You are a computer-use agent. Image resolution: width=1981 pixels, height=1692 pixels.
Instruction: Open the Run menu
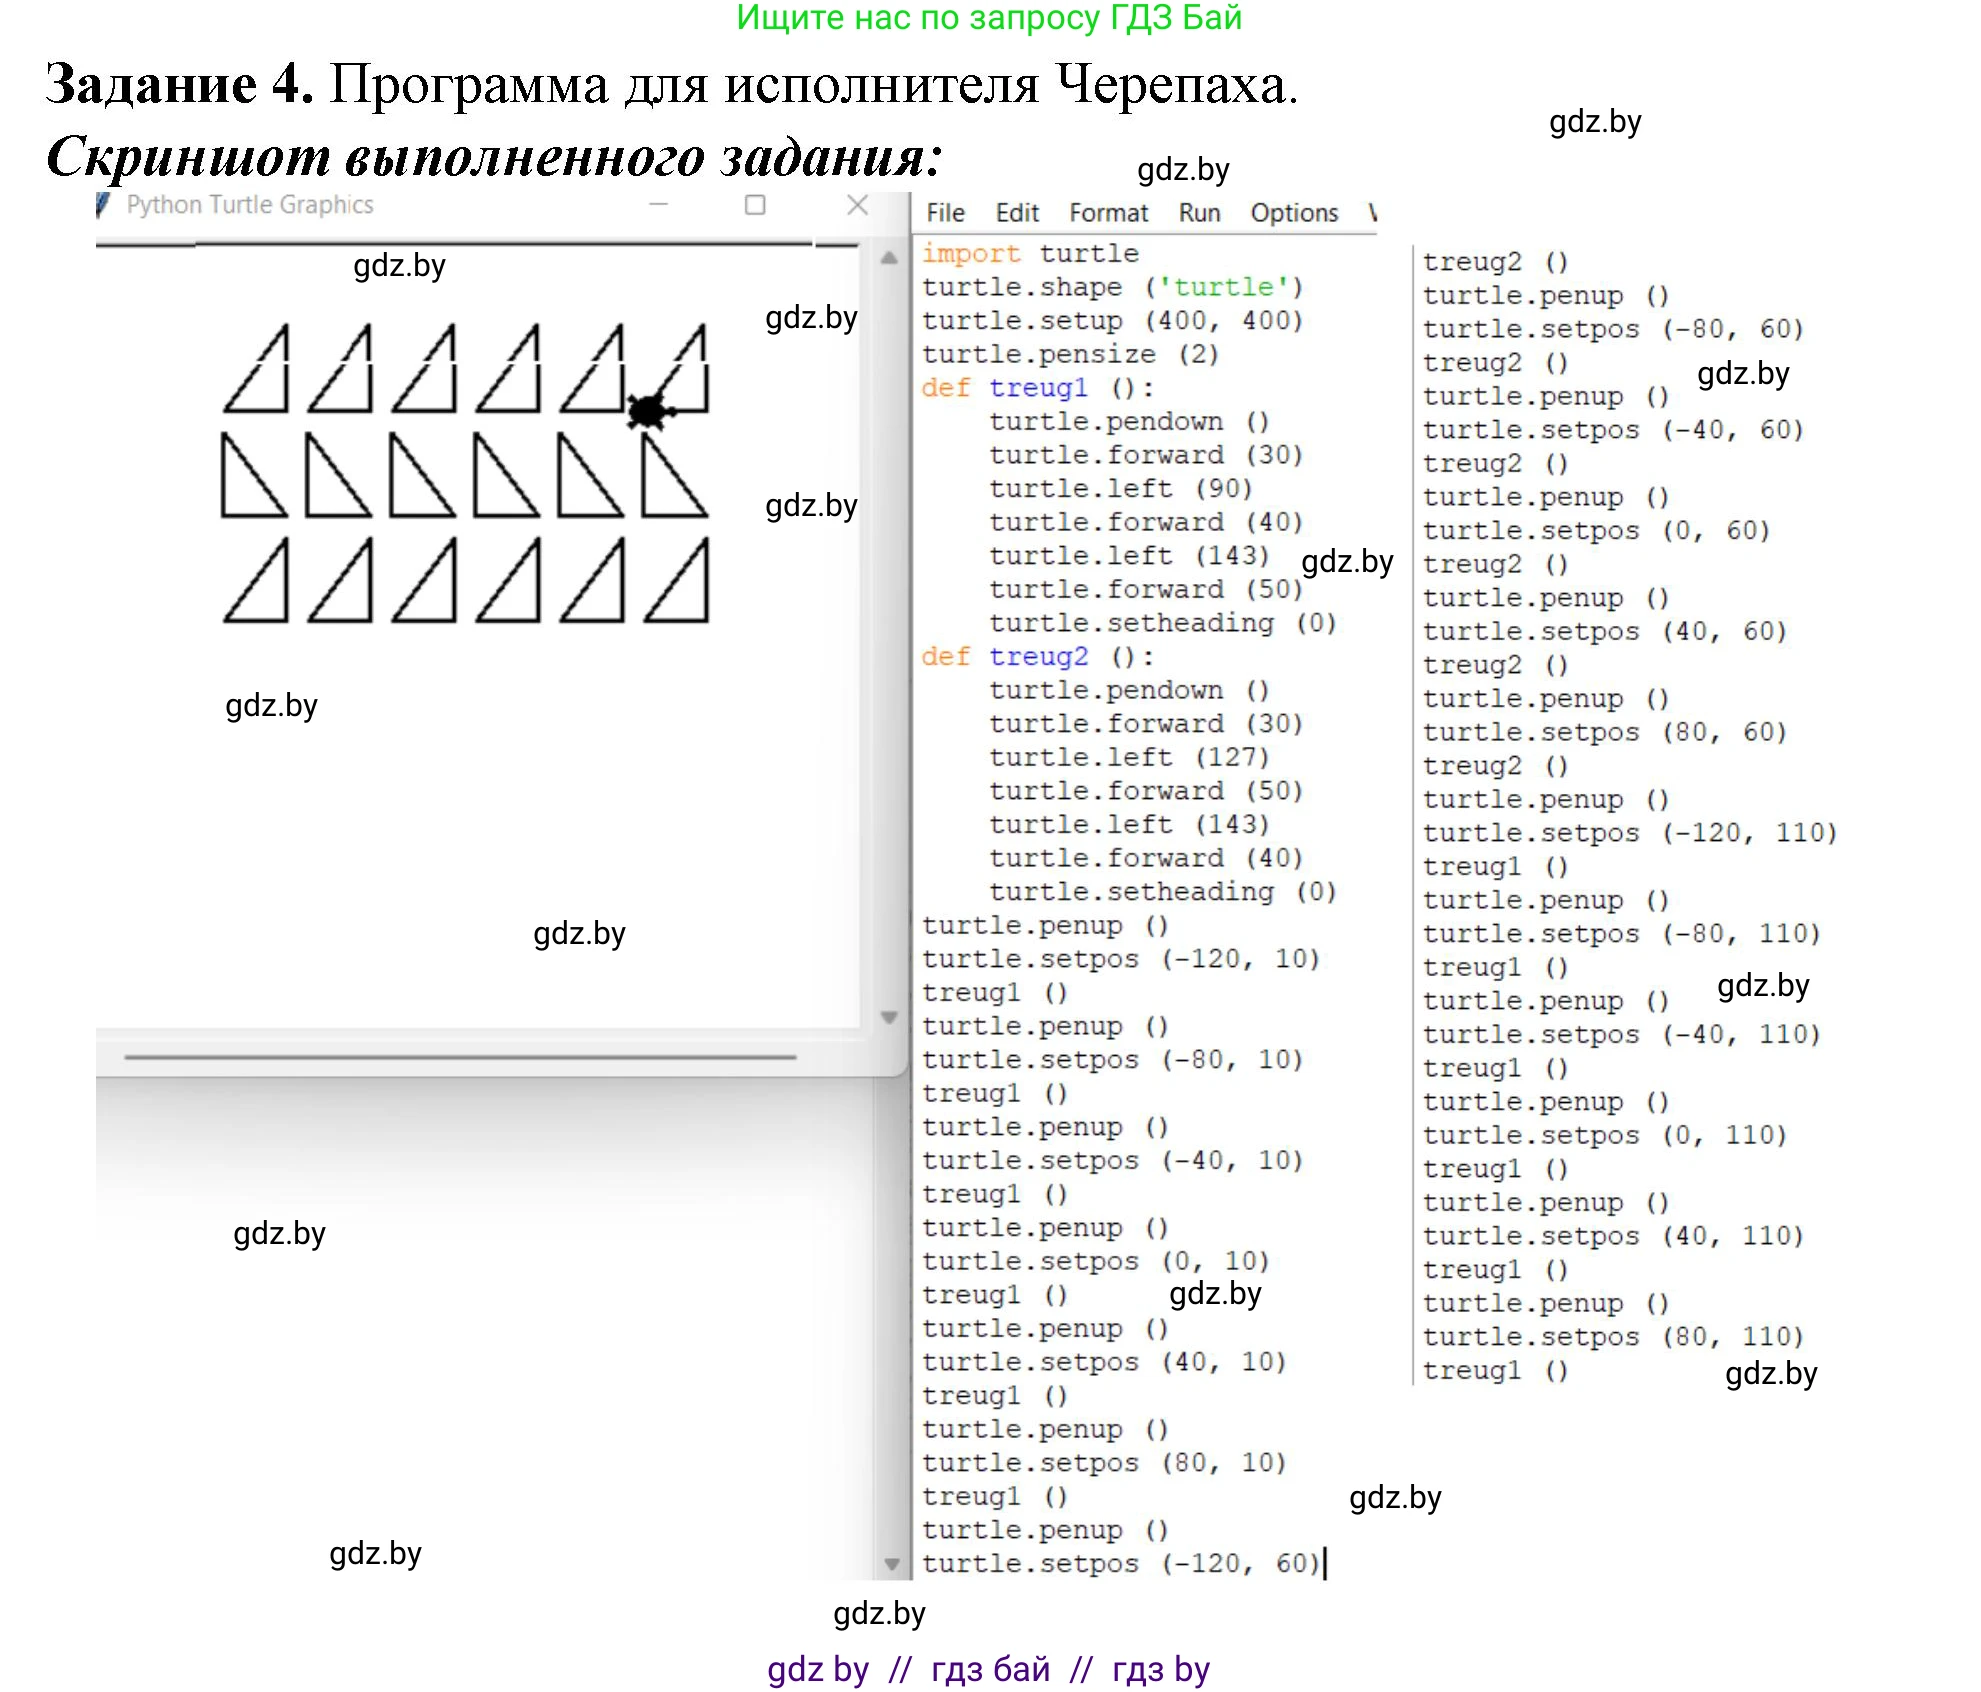1200,212
